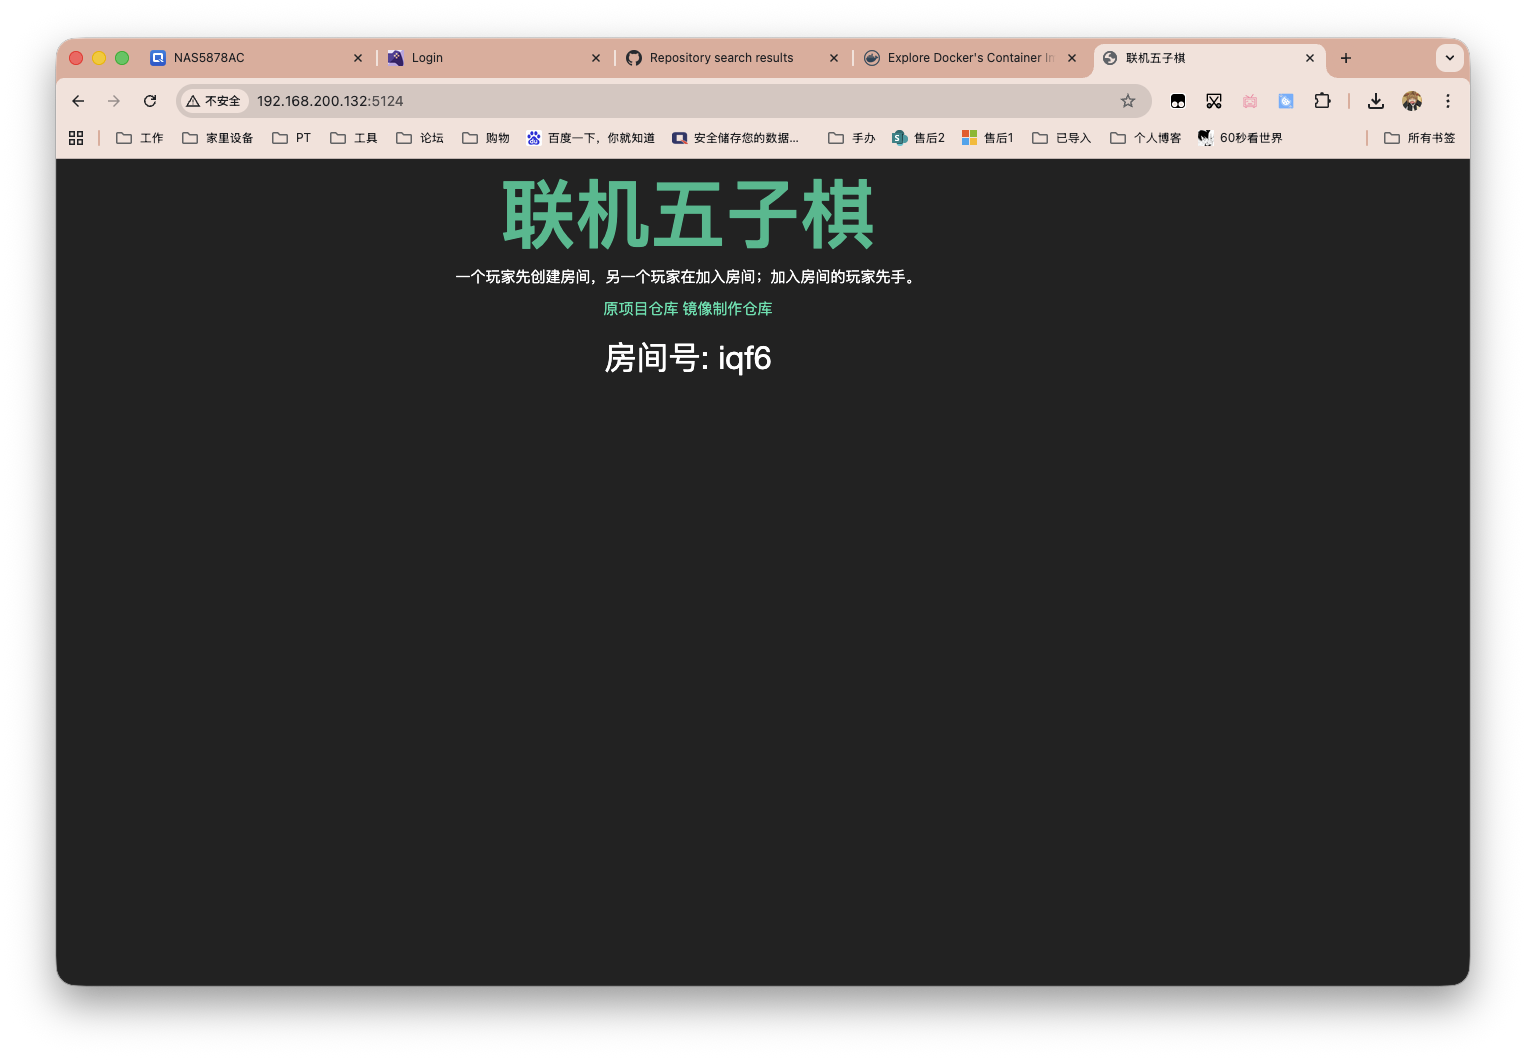The image size is (1526, 1060).
Task: Open the 工具 bookmark folder
Action: 353,137
